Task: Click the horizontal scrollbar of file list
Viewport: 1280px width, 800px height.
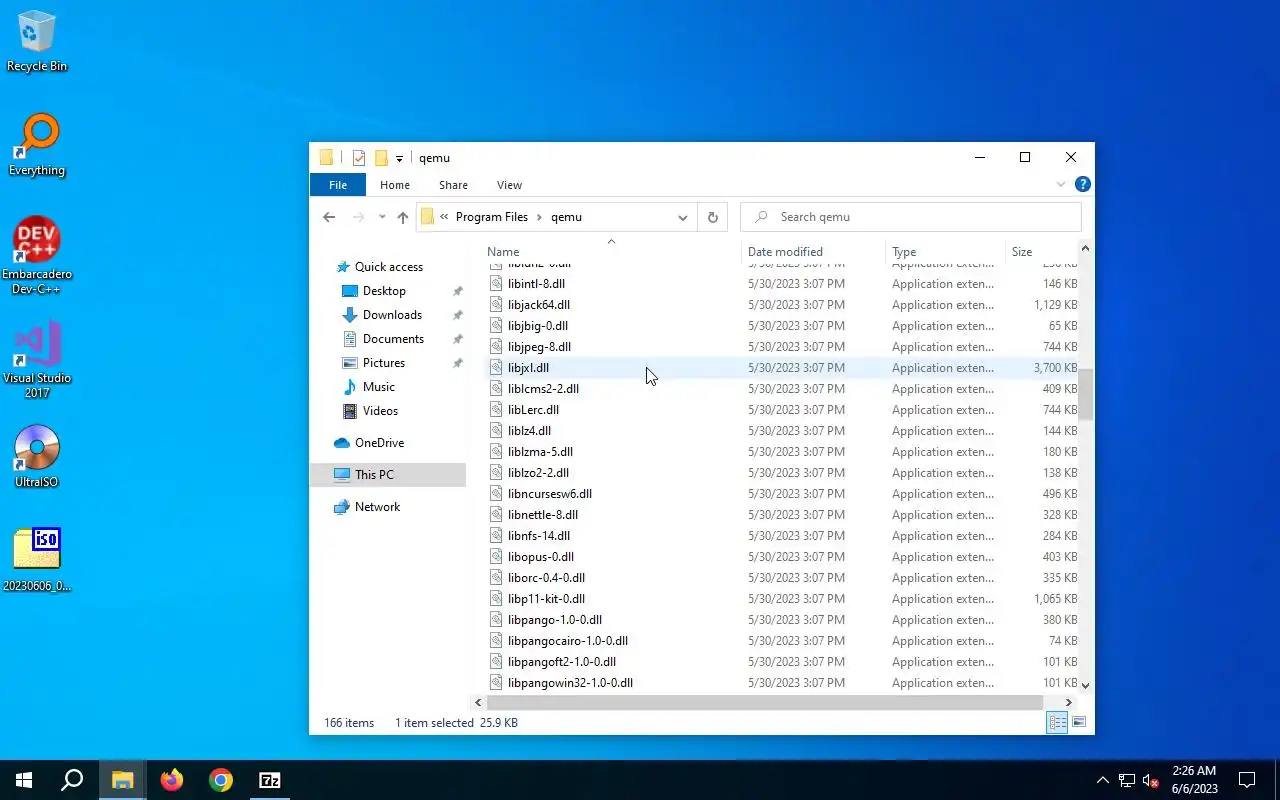Action: 764,703
